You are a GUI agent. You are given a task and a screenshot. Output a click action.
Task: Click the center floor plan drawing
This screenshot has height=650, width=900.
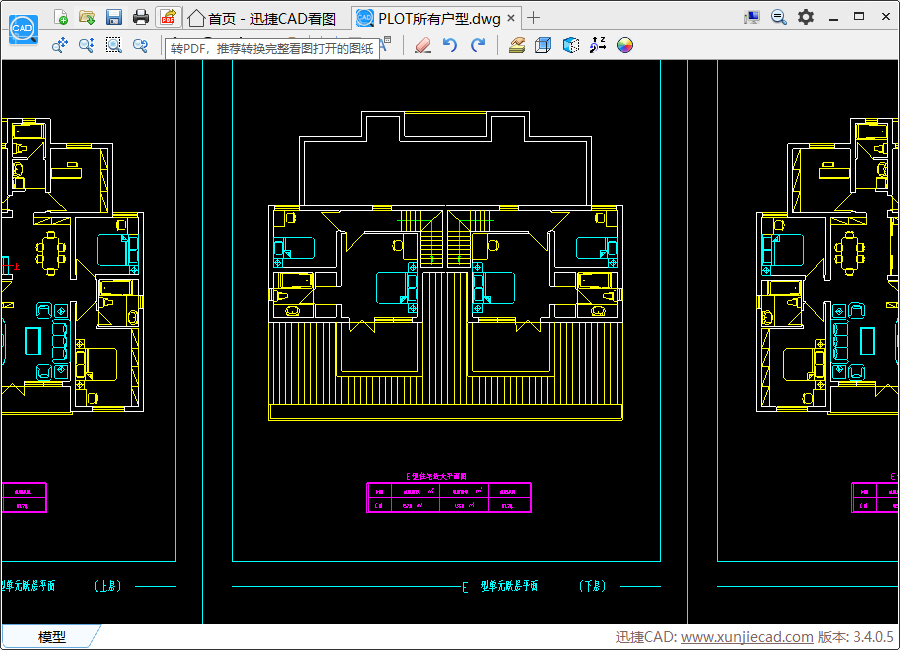click(x=445, y=266)
